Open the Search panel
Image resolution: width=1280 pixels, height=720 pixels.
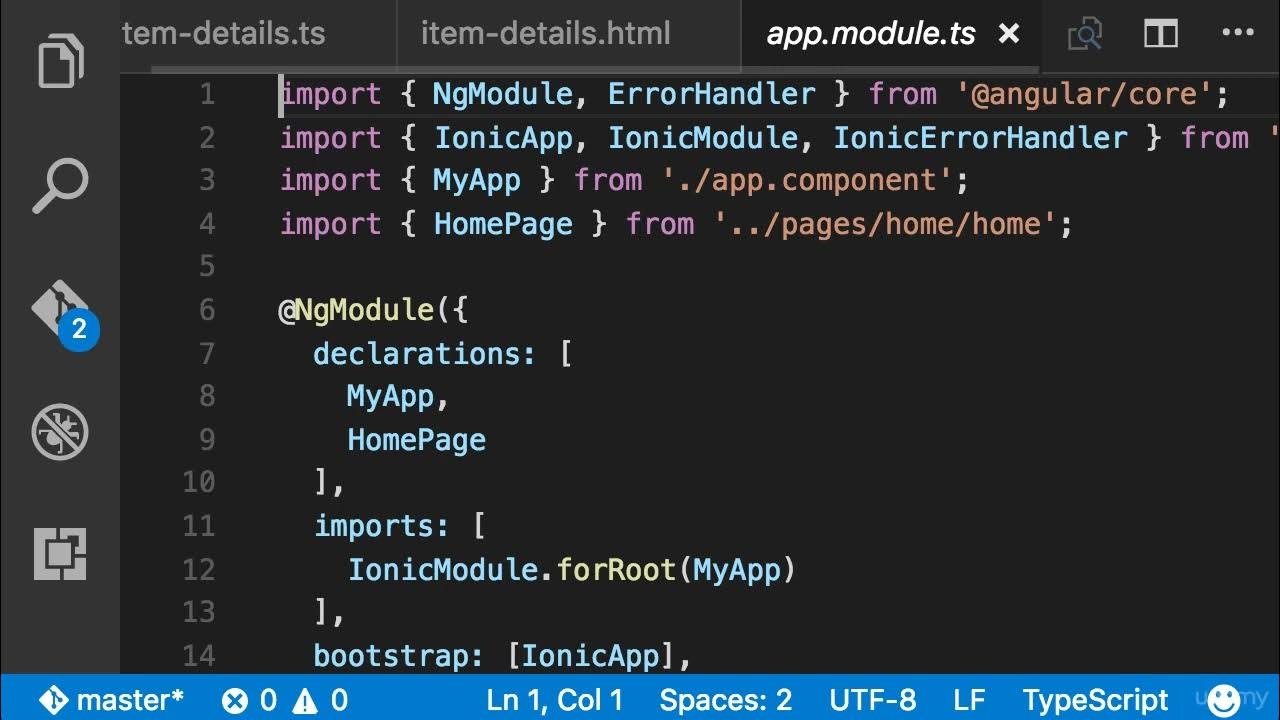pos(61,186)
